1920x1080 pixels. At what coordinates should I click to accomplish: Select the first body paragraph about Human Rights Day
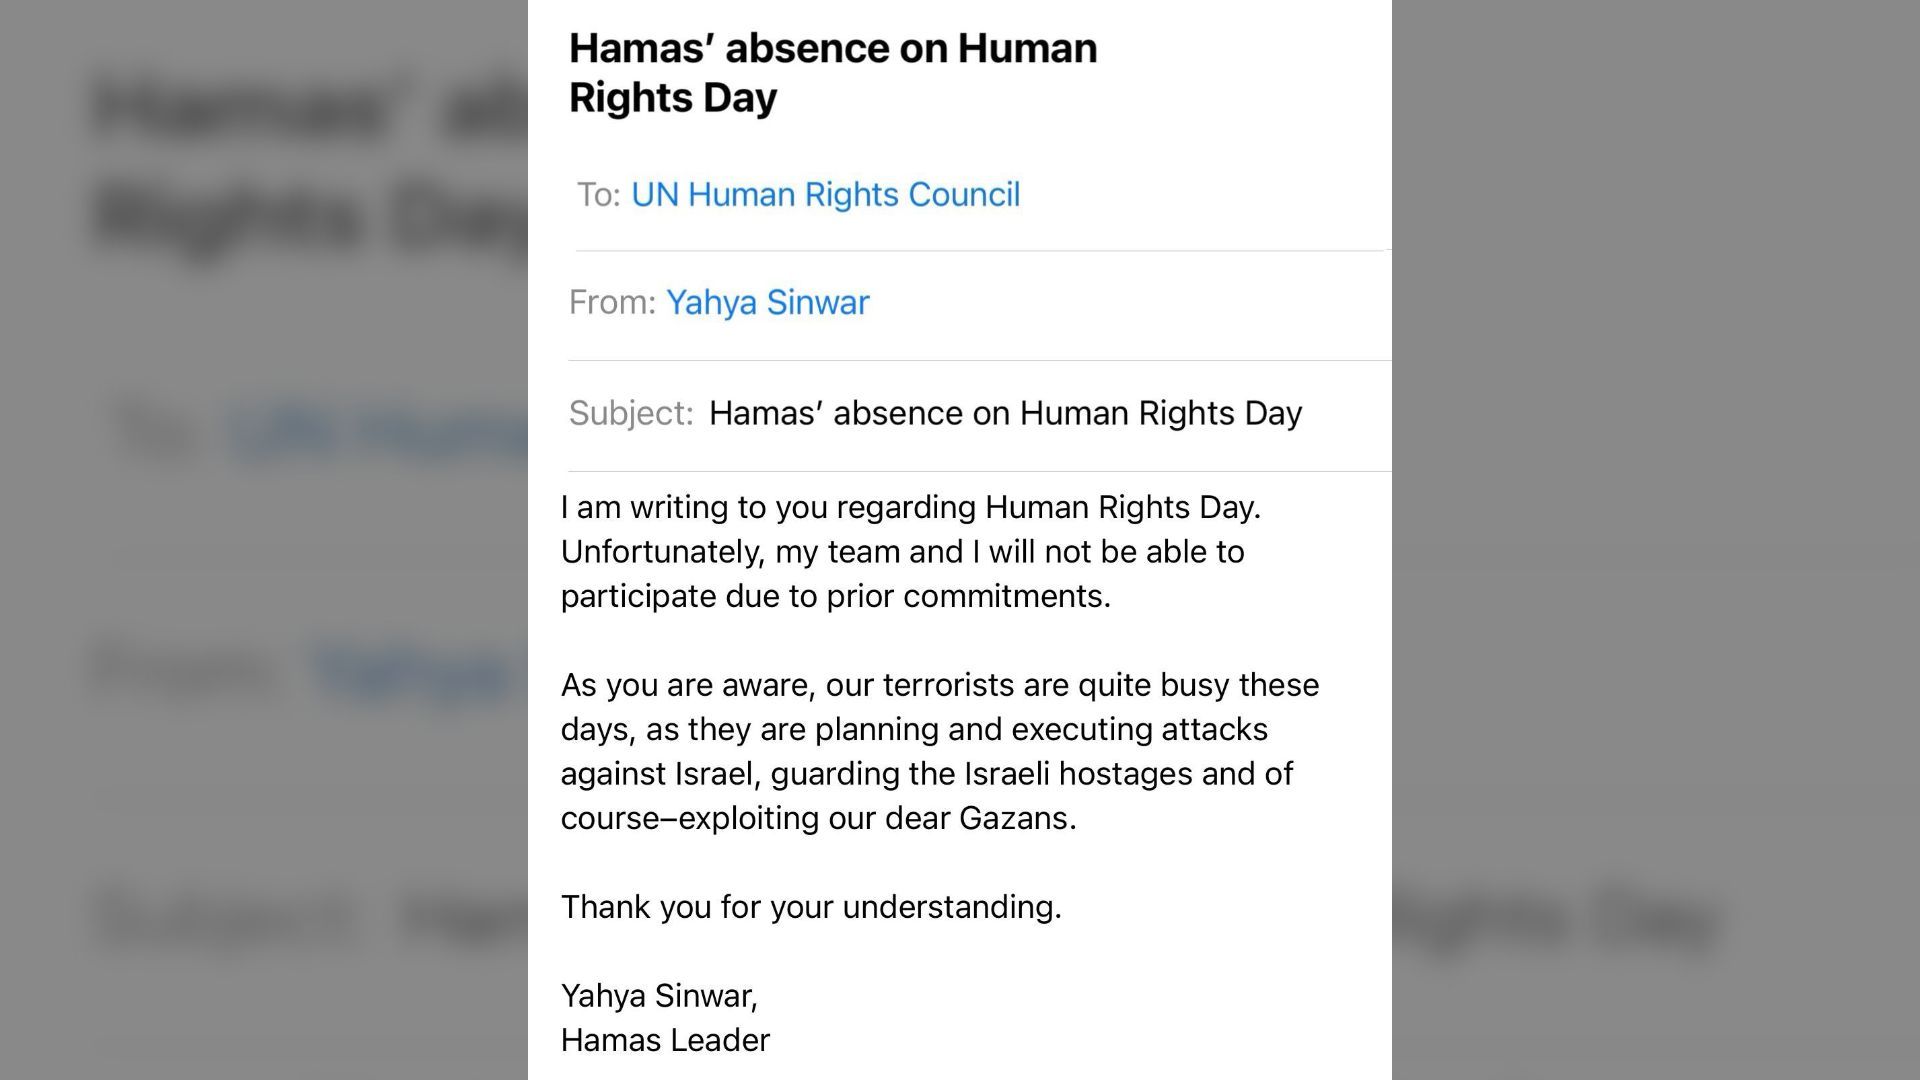point(910,551)
